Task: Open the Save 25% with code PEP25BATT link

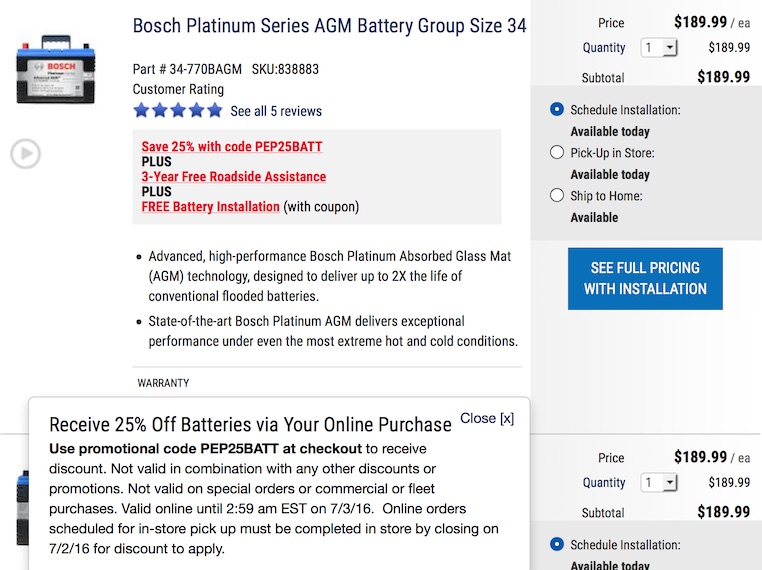Action: [232, 146]
